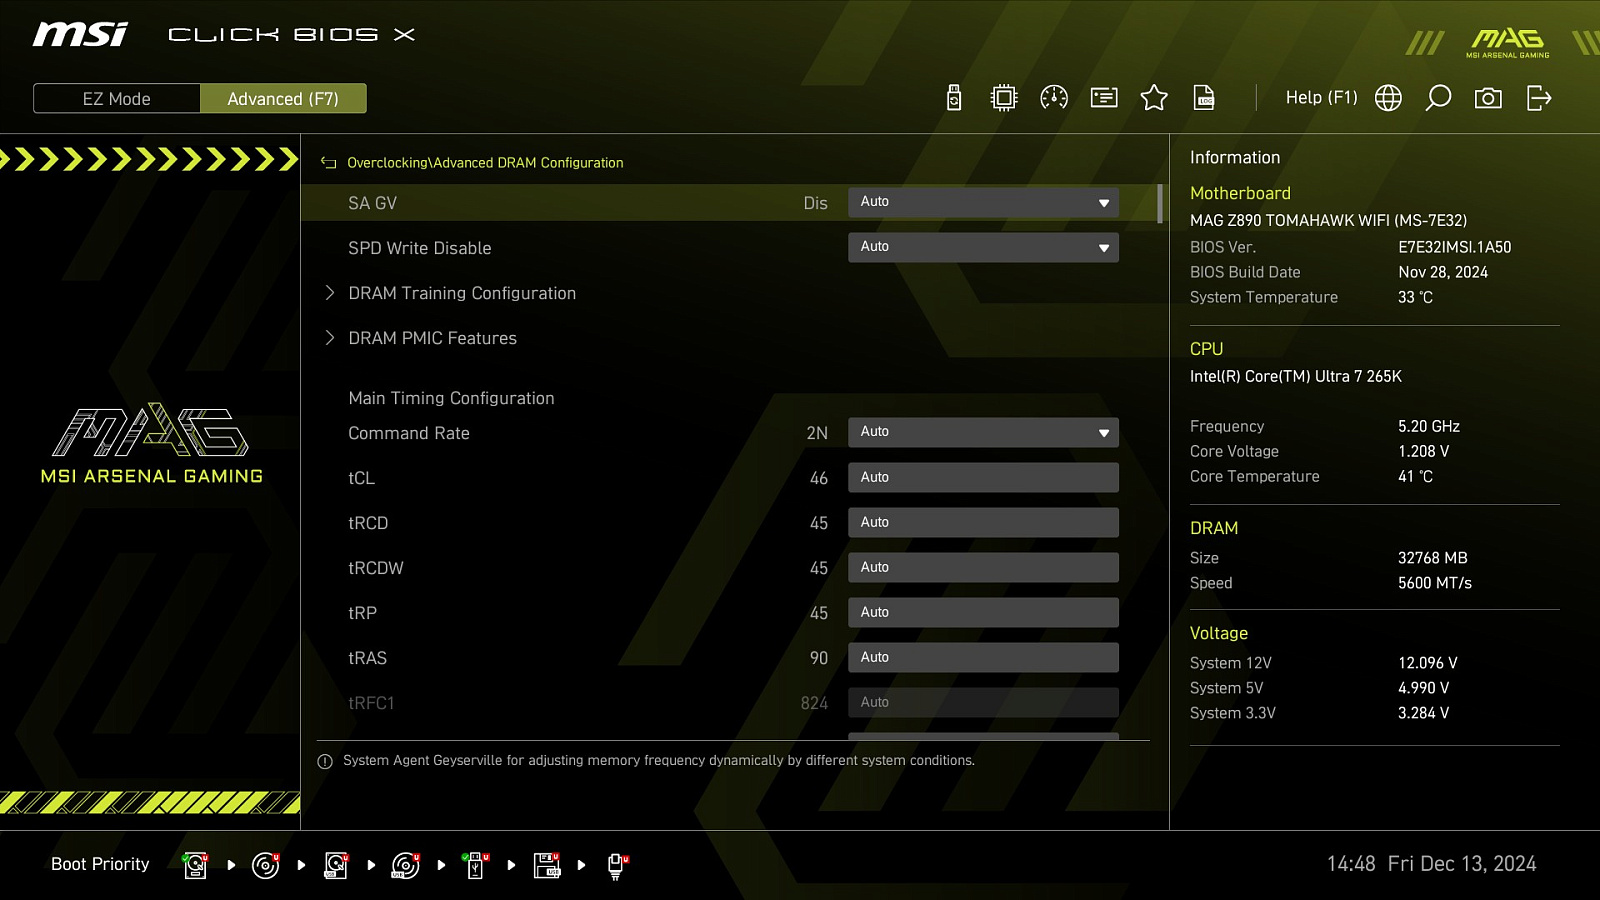Change language with the globe icon
Image resolution: width=1600 pixels, height=900 pixels.
[1388, 97]
